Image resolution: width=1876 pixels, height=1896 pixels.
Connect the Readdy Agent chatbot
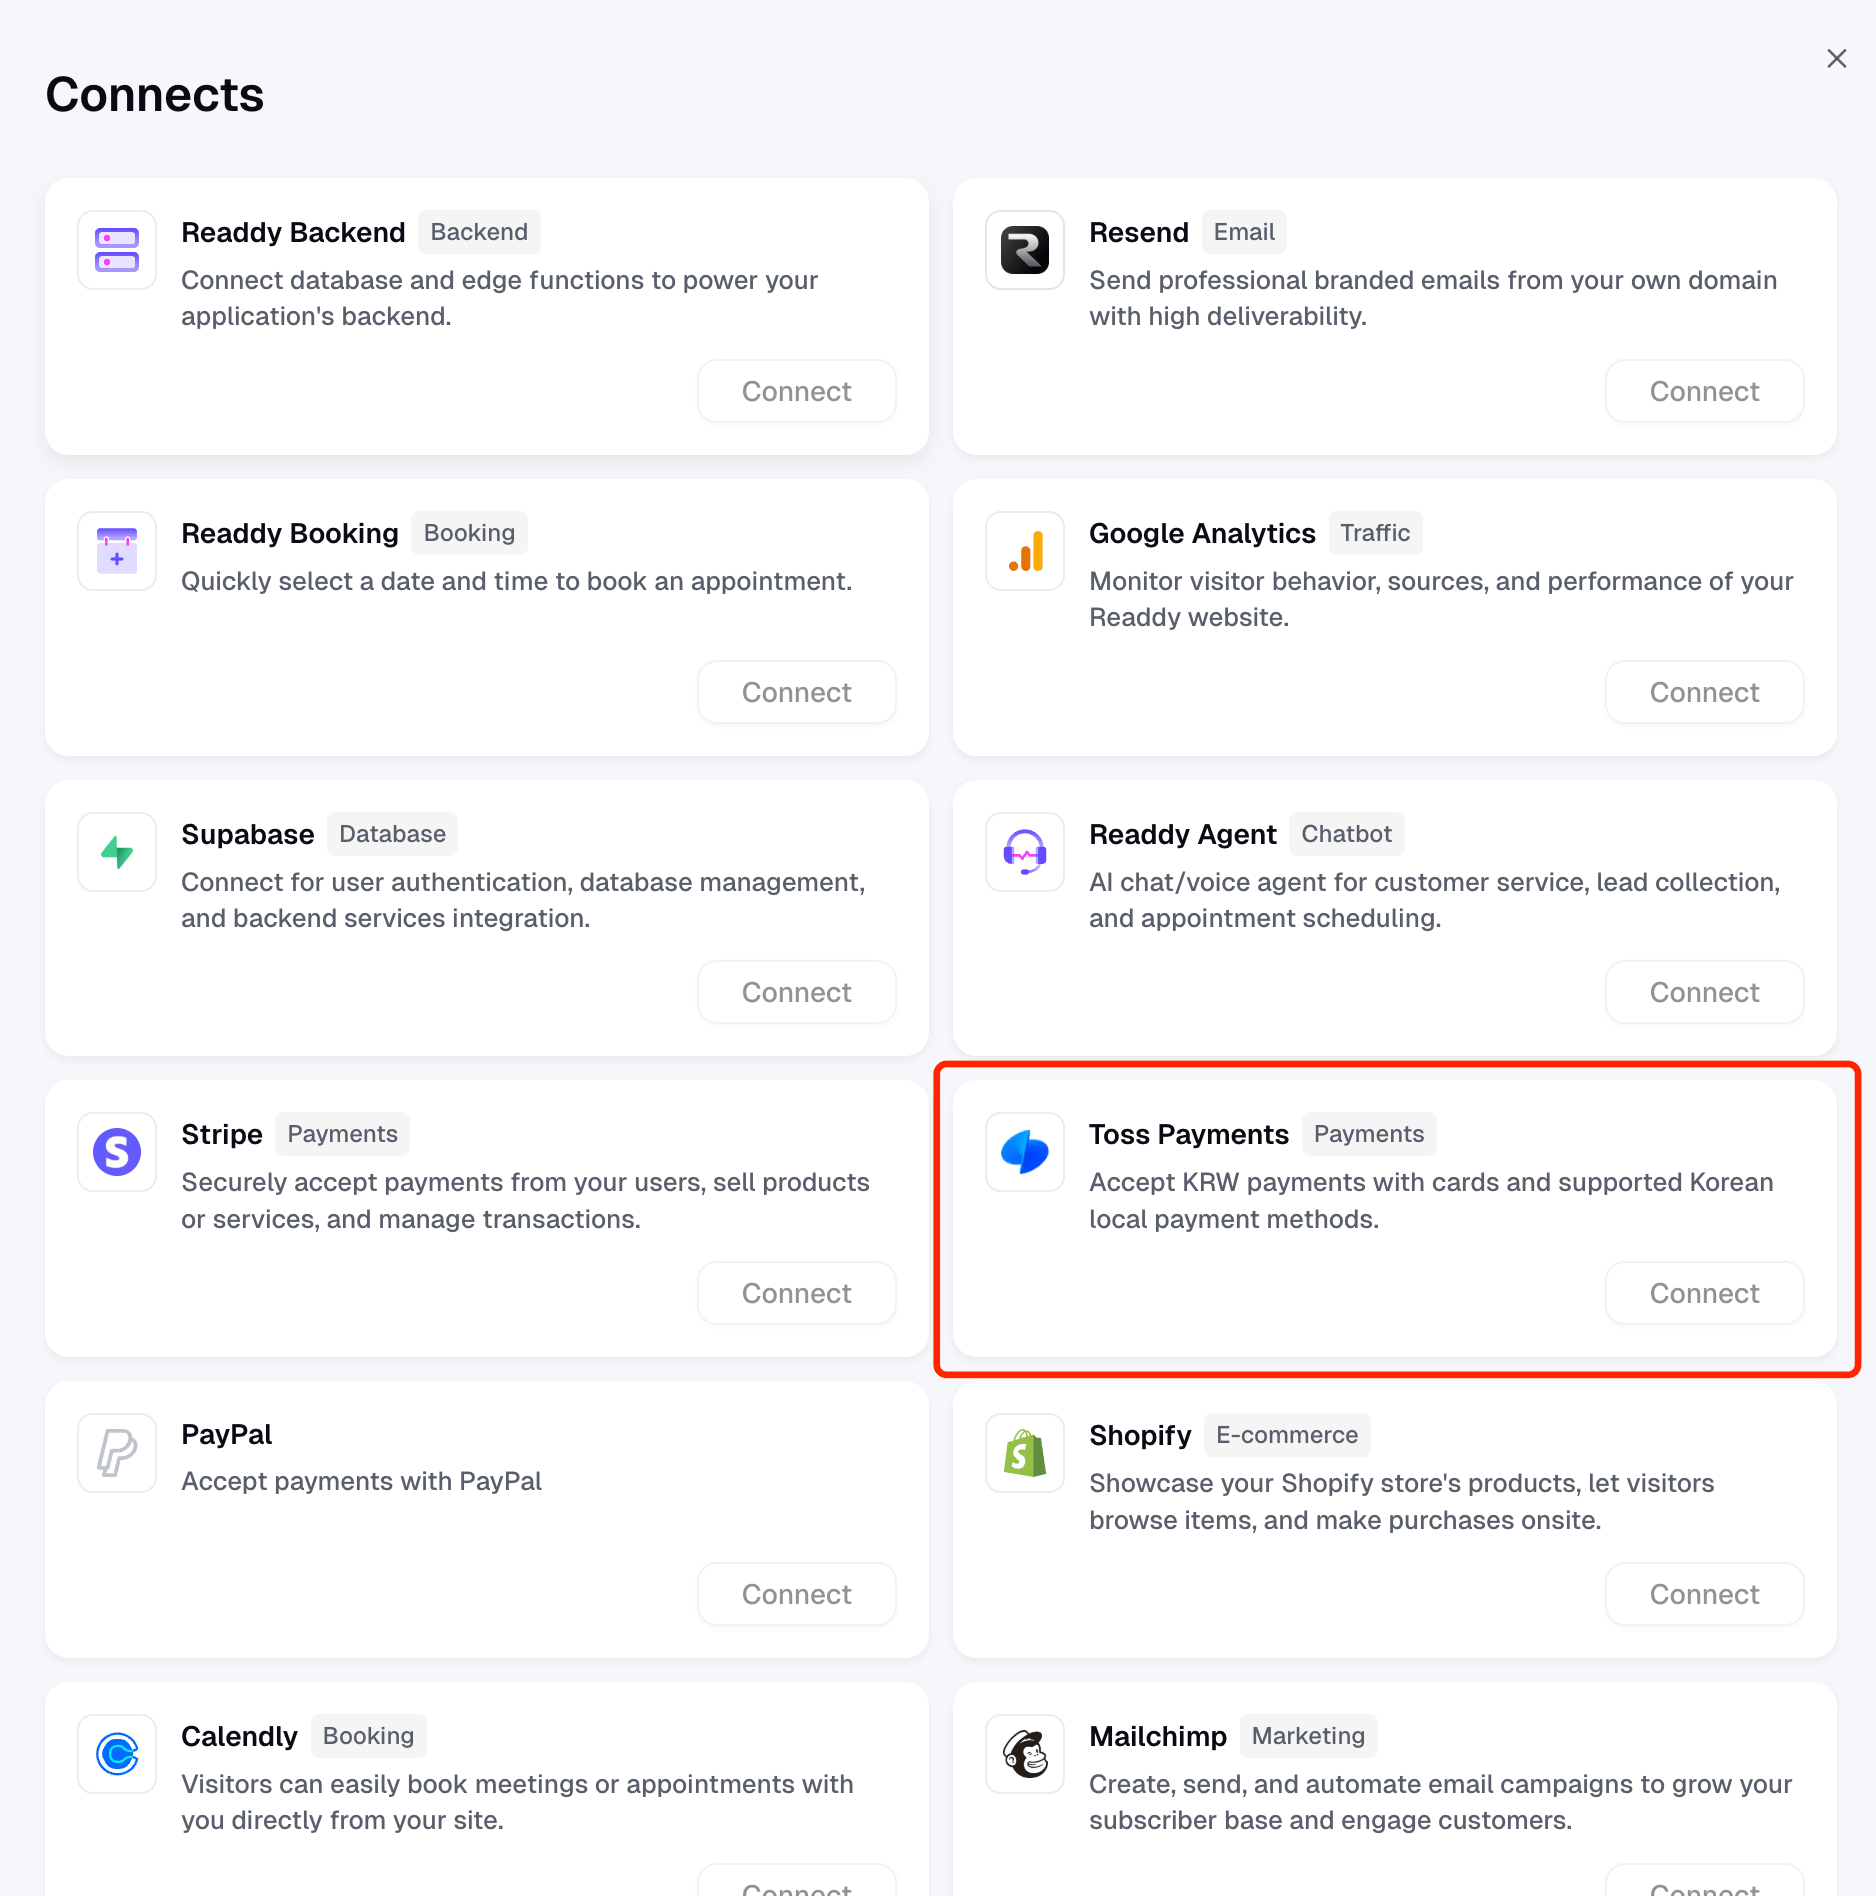coord(1705,992)
